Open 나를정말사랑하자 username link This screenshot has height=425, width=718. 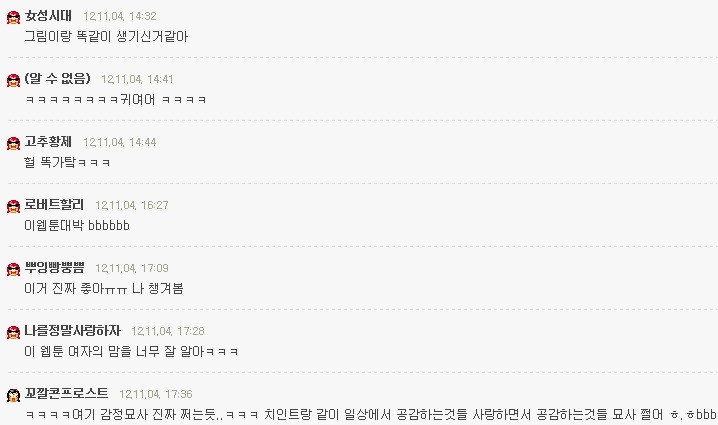point(72,330)
